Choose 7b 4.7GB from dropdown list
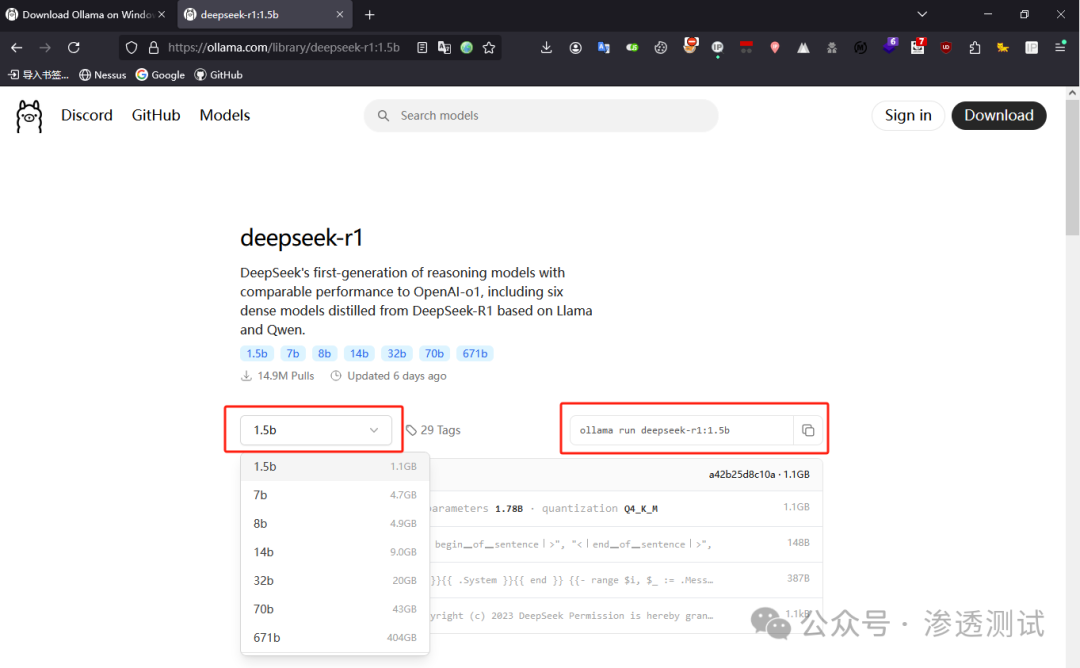 pyautogui.click(x=335, y=495)
